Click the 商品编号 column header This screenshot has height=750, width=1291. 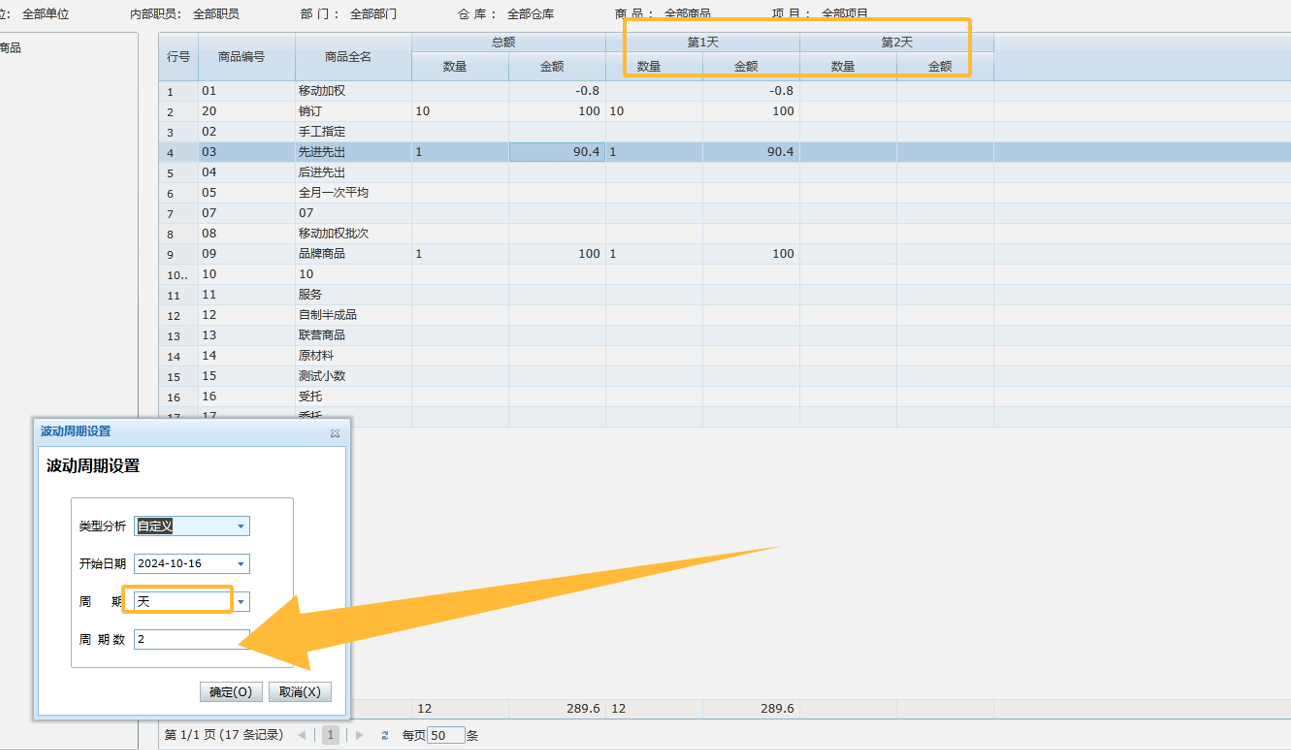coord(242,57)
